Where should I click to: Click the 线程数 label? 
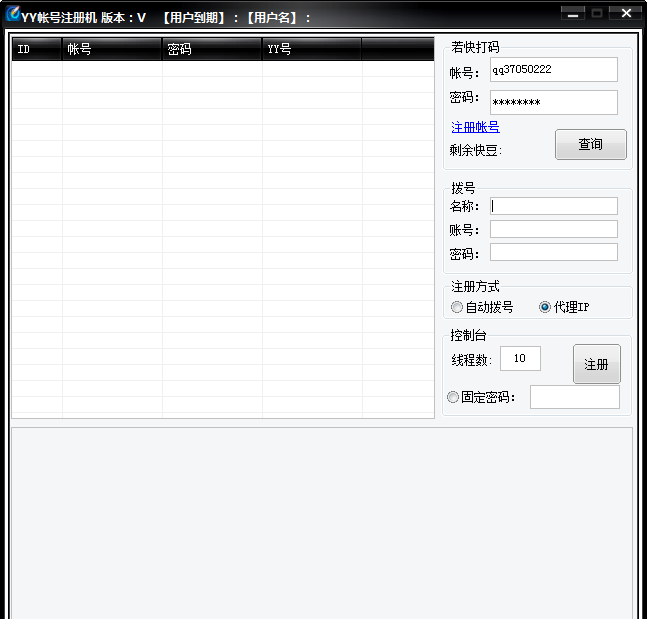[471, 360]
